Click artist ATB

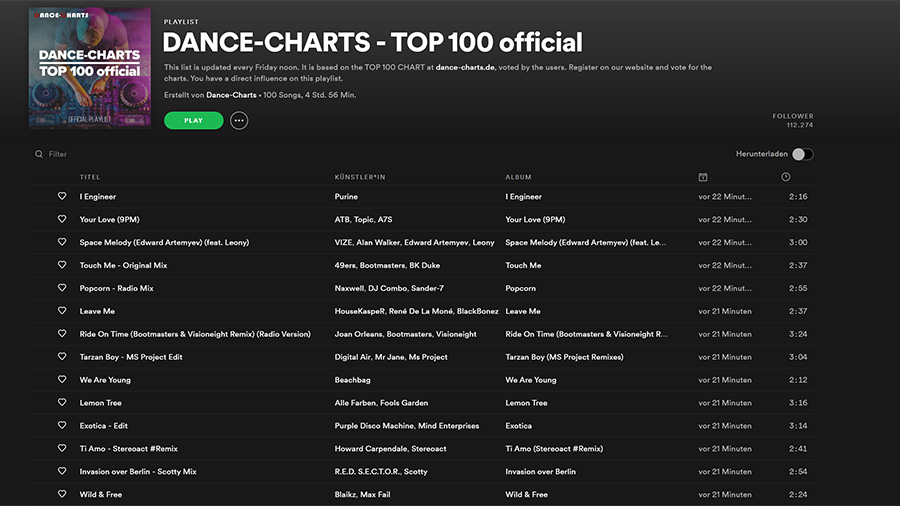tap(342, 220)
